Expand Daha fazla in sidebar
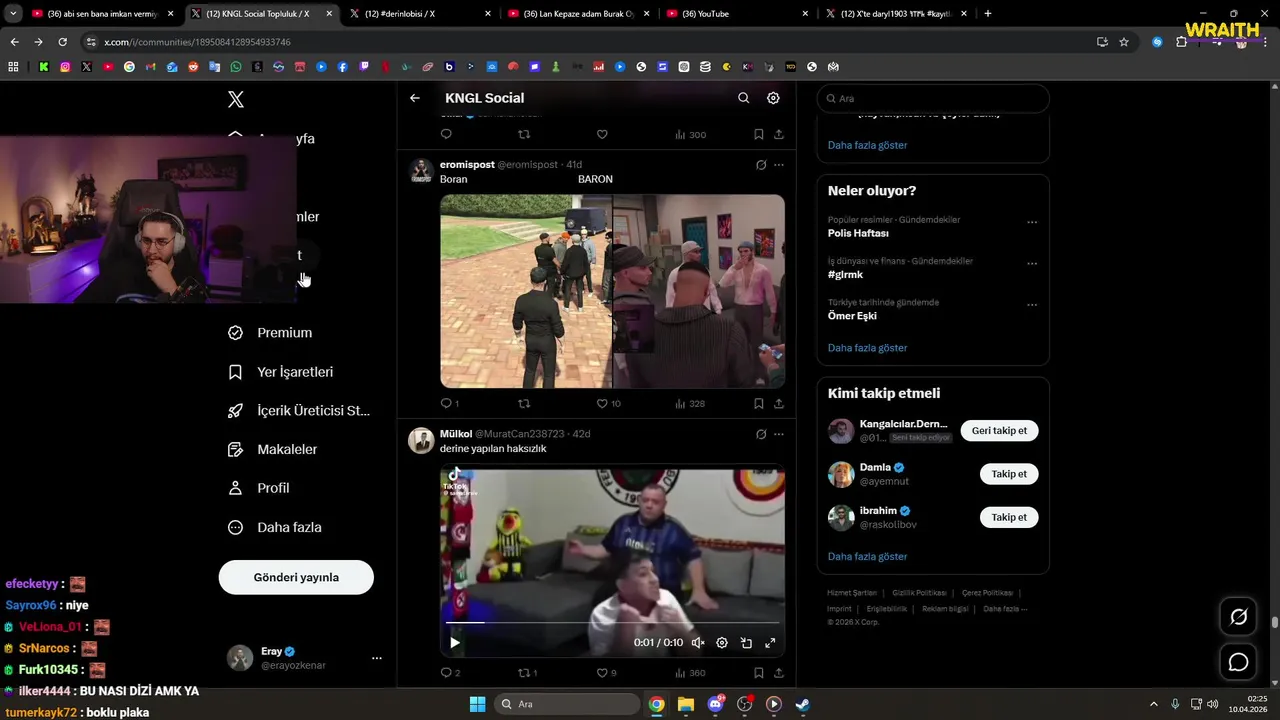This screenshot has height=720, width=1280. point(275,527)
